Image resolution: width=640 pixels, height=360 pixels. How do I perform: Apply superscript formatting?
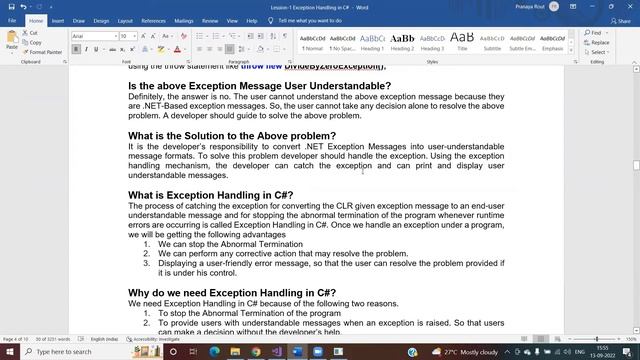132,49
